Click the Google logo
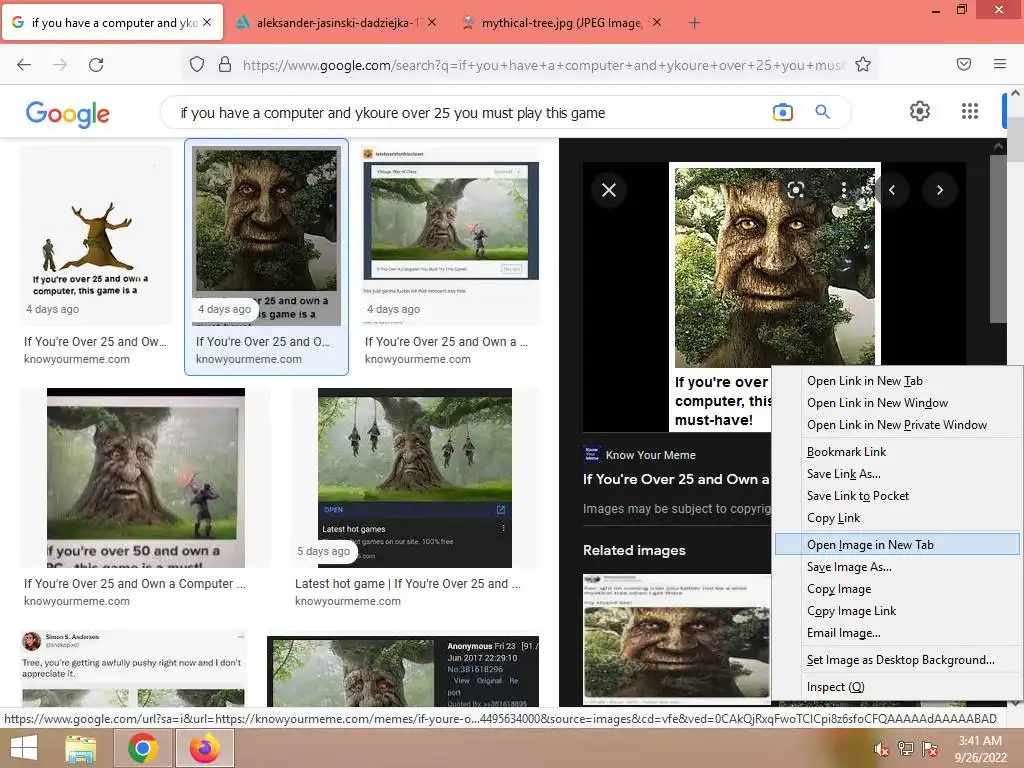The height and width of the screenshot is (768, 1024). pyautogui.click(x=67, y=114)
